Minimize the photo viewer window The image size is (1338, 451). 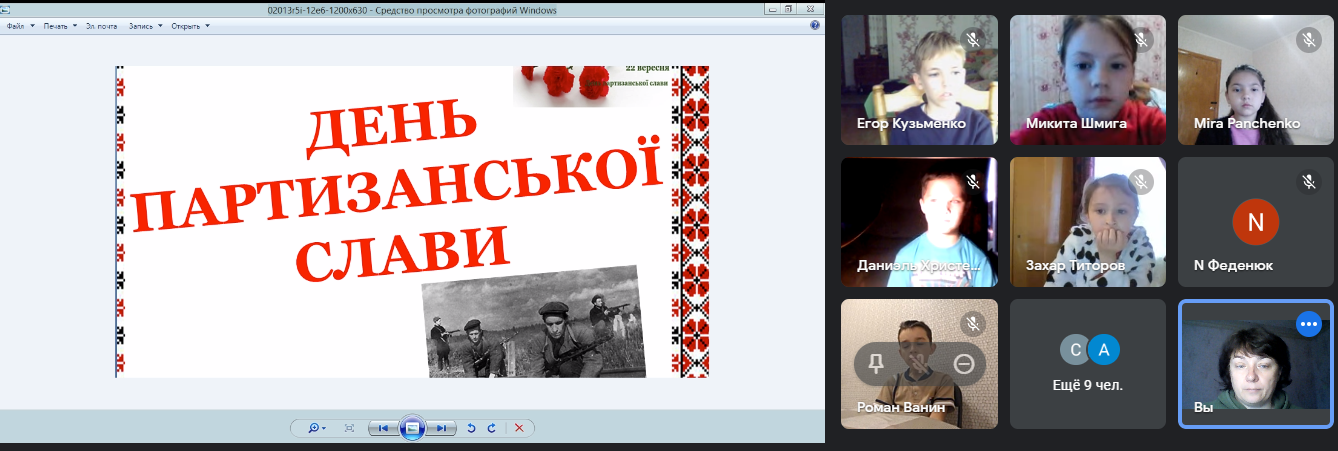pyautogui.click(x=773, y=9)
